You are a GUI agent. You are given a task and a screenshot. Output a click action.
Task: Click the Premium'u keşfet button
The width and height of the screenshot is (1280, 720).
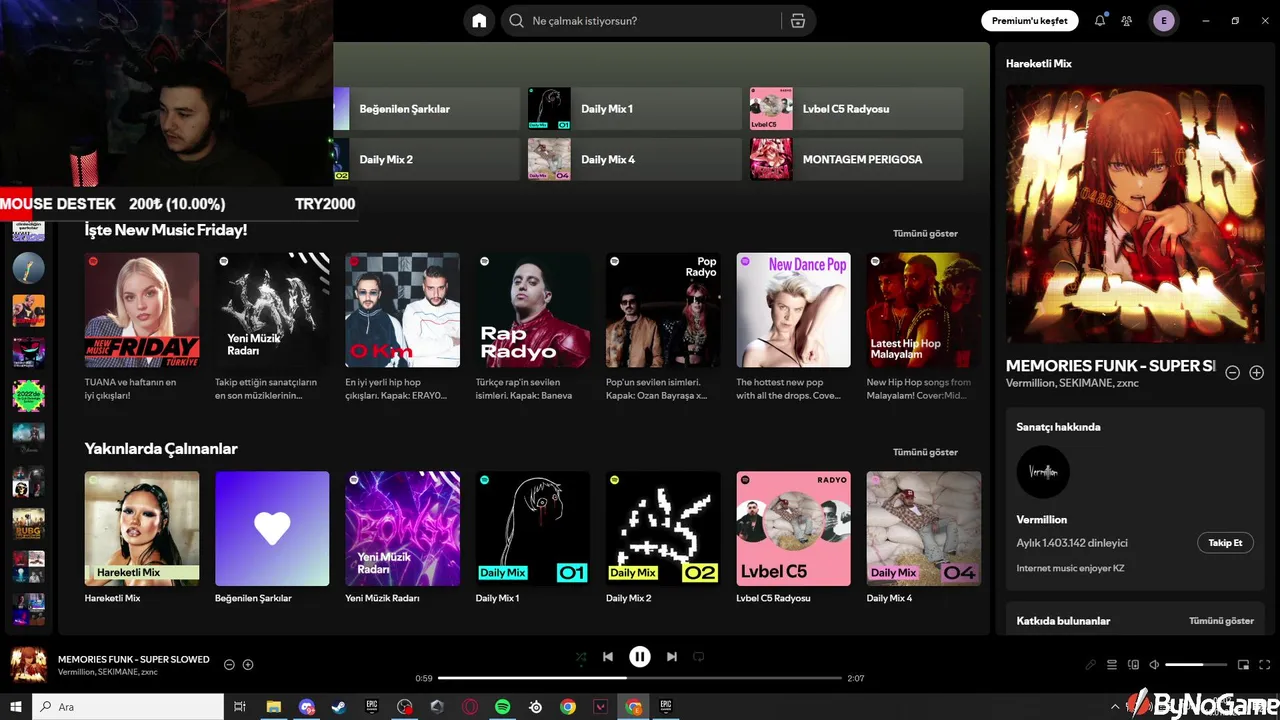1030,20
